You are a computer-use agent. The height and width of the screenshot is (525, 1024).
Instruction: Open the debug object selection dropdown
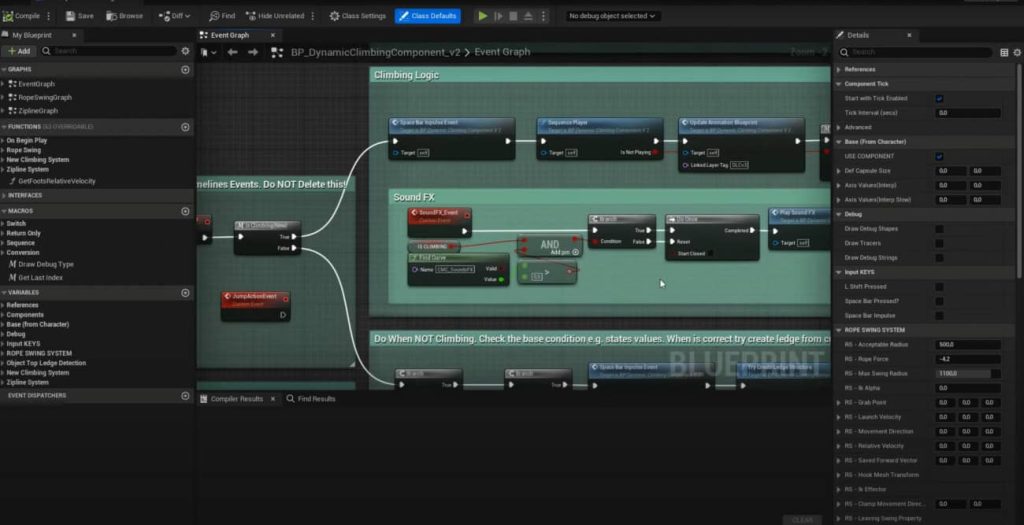click(613, 16)
